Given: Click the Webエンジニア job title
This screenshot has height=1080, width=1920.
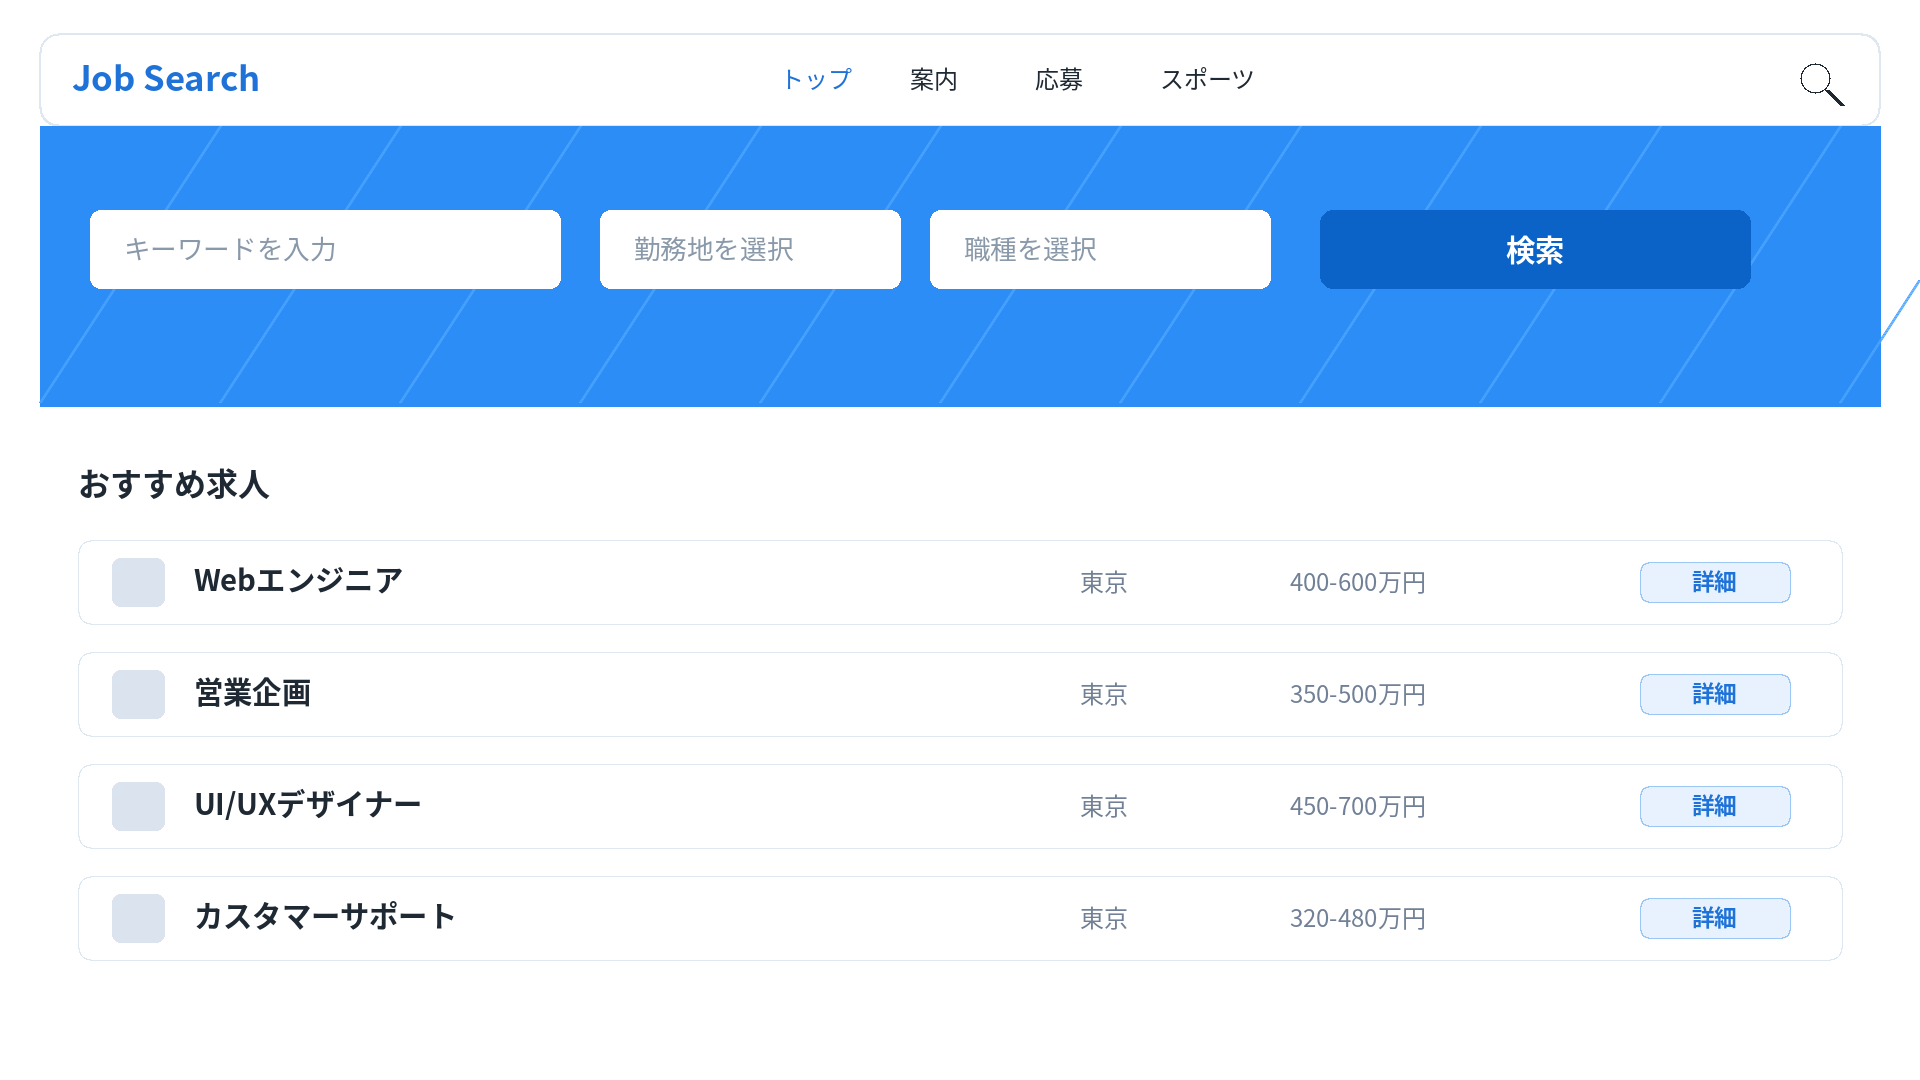Looking at the screenshot, I should [298, 581].
